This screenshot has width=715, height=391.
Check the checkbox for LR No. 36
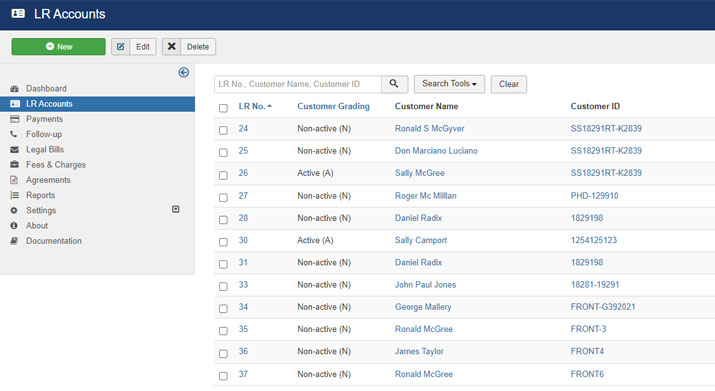point(223,354)
